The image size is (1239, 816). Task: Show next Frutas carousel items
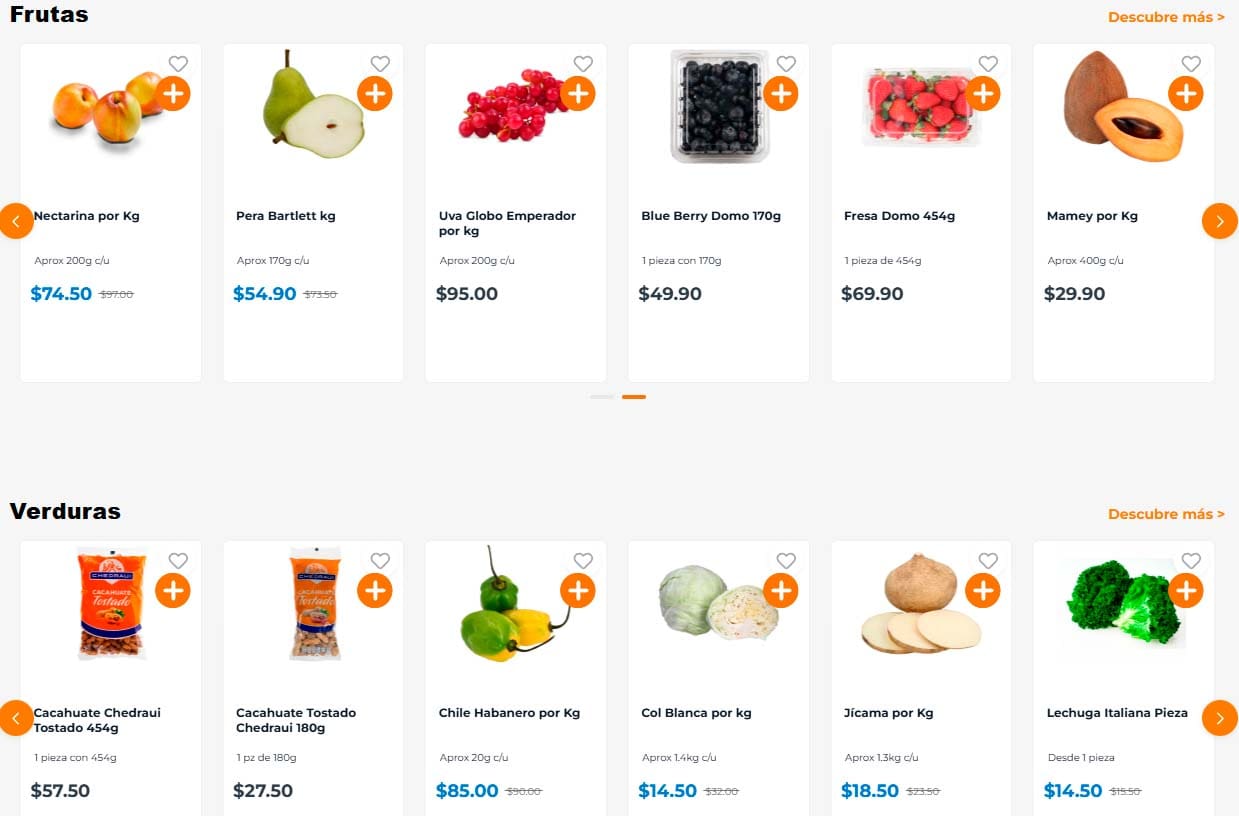(x=1219, y=221)
